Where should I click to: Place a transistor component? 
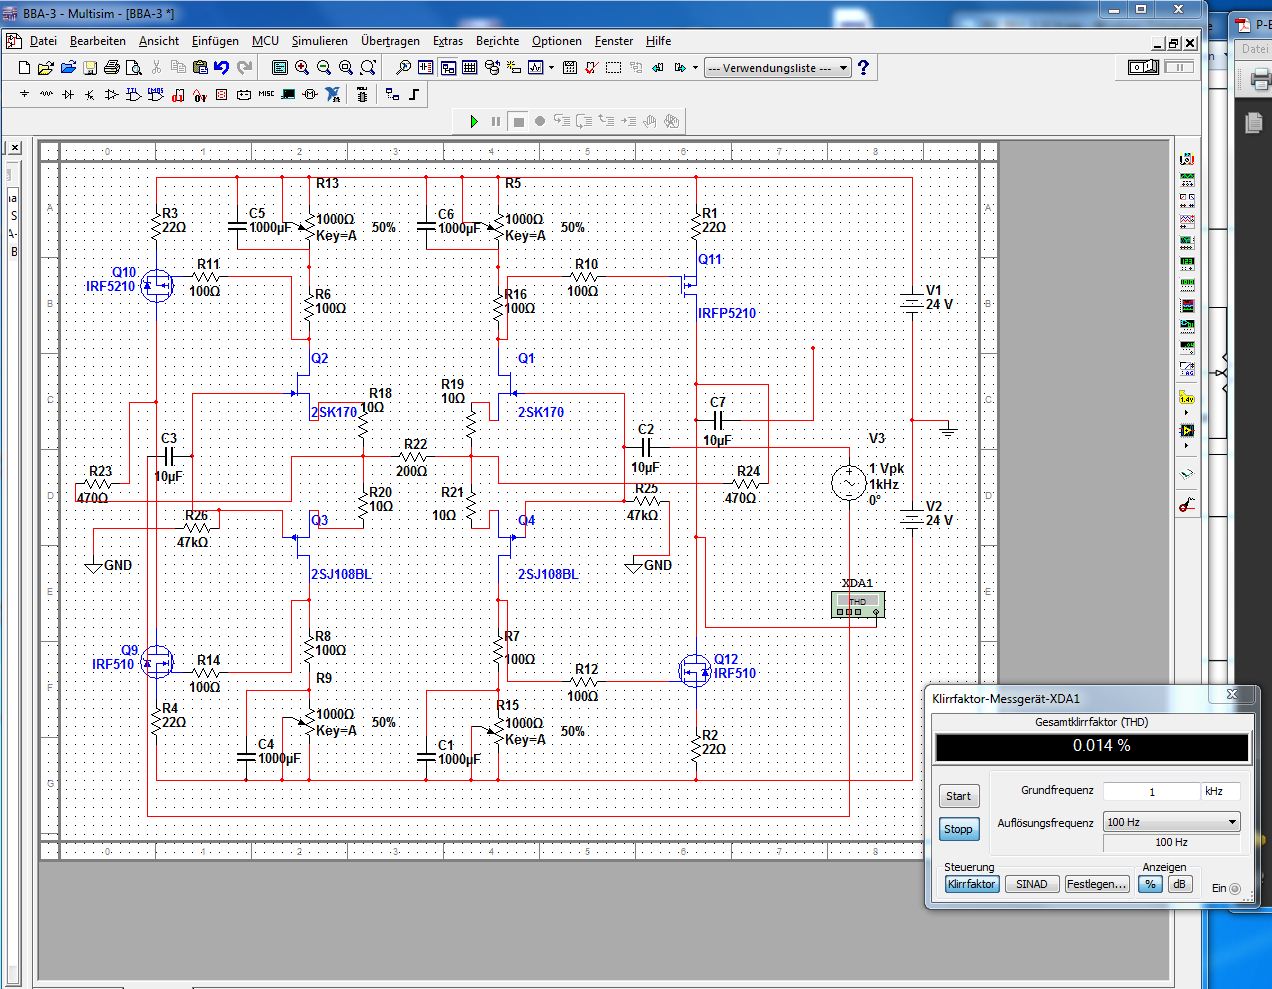[x=89, y=94]
